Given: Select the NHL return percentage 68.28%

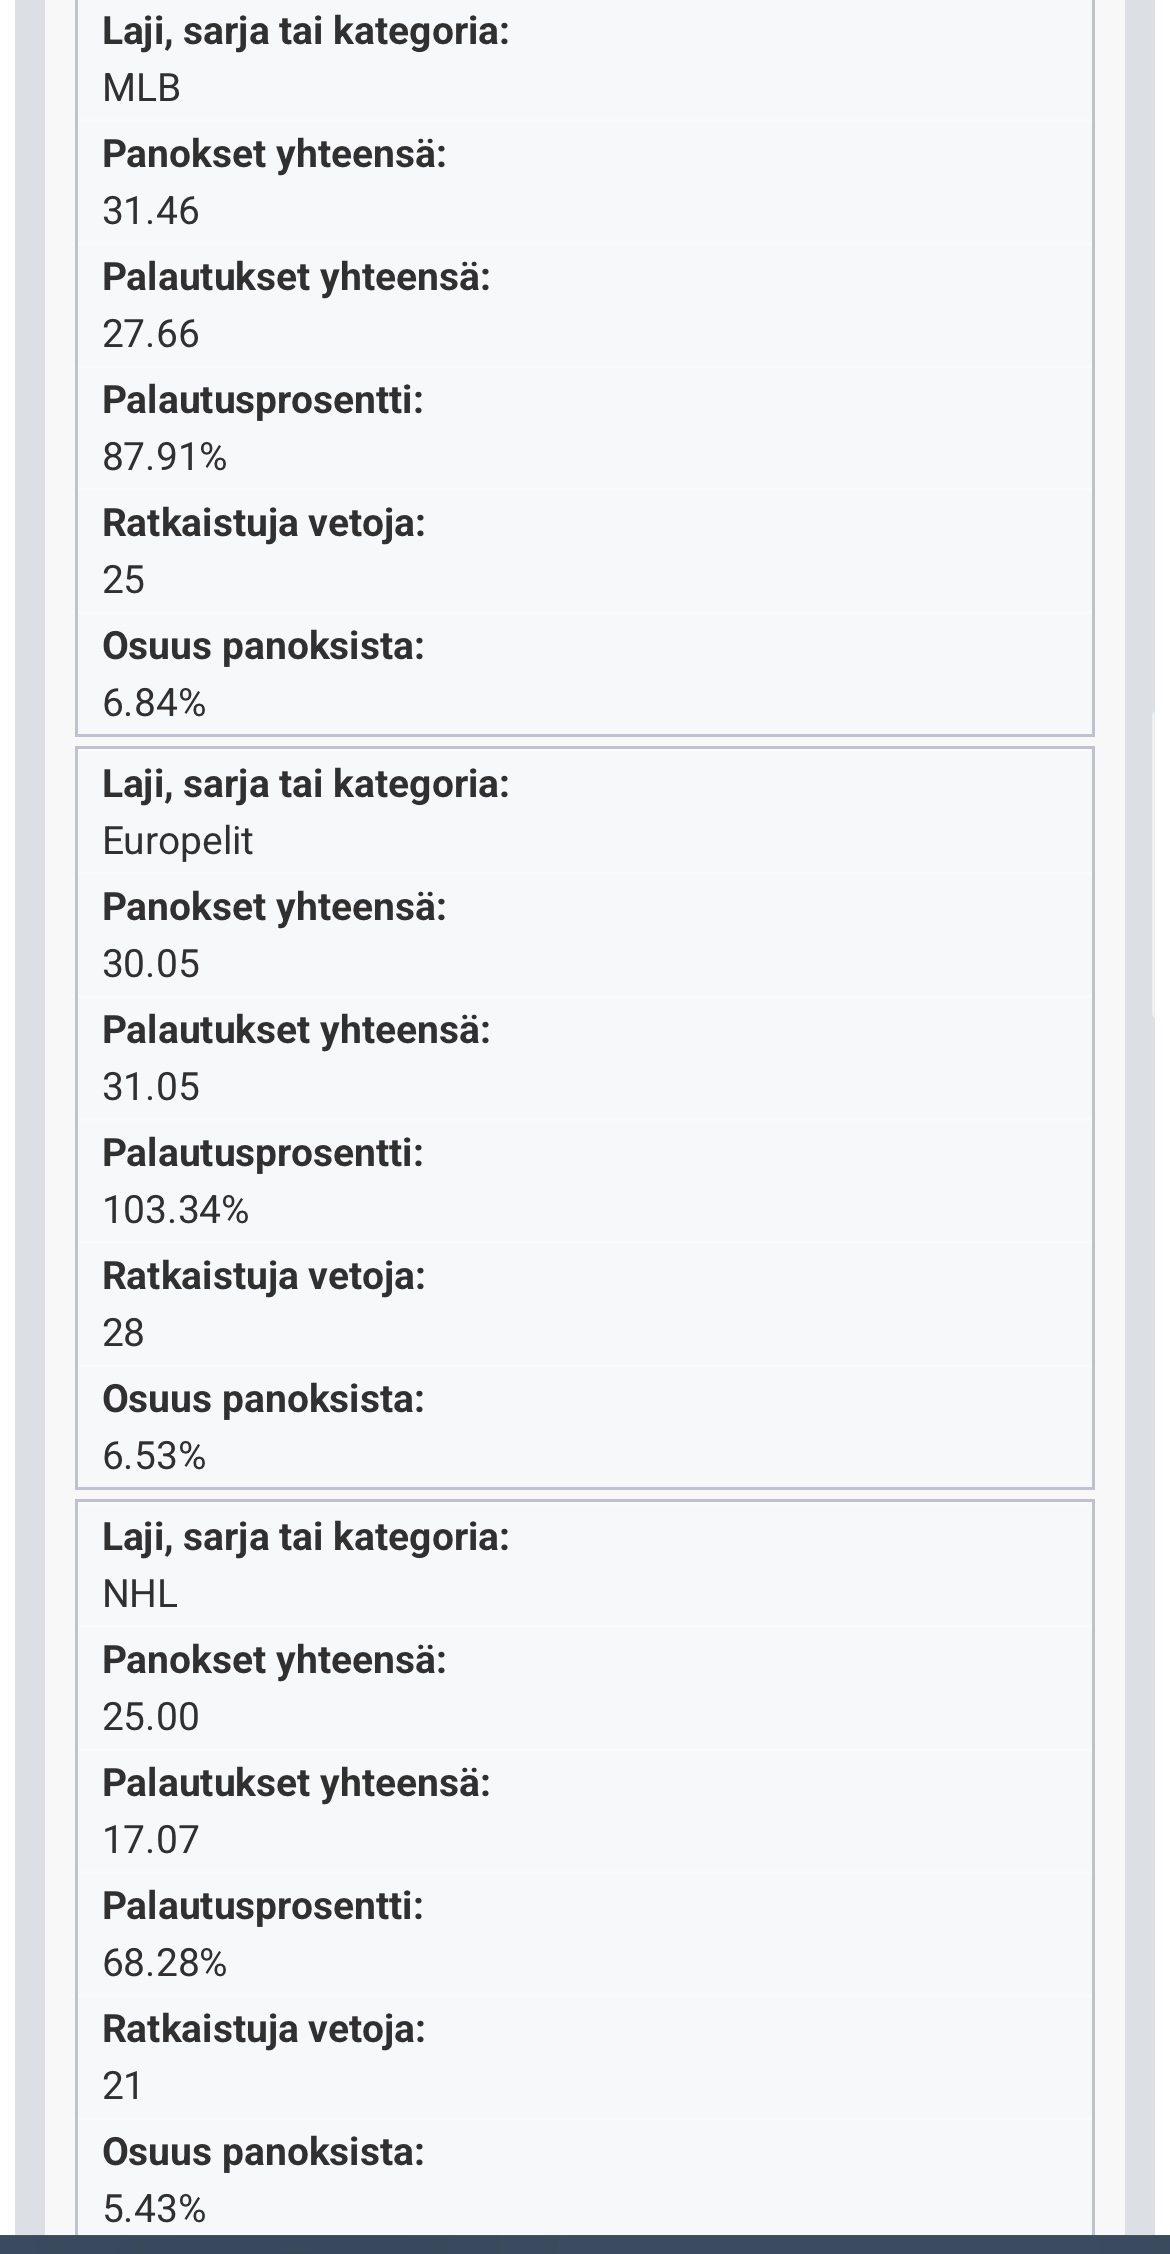Looking at the screenshot, I should pos(165,1963).
